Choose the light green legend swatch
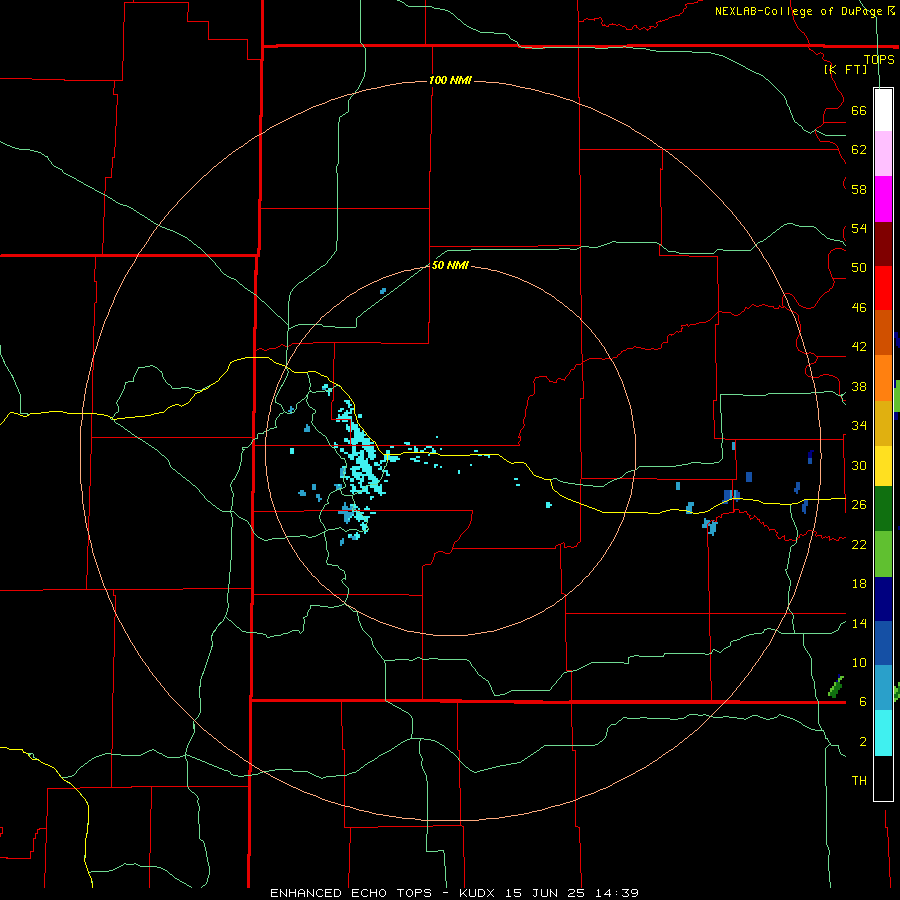The image size is (900, 900). 883,554
